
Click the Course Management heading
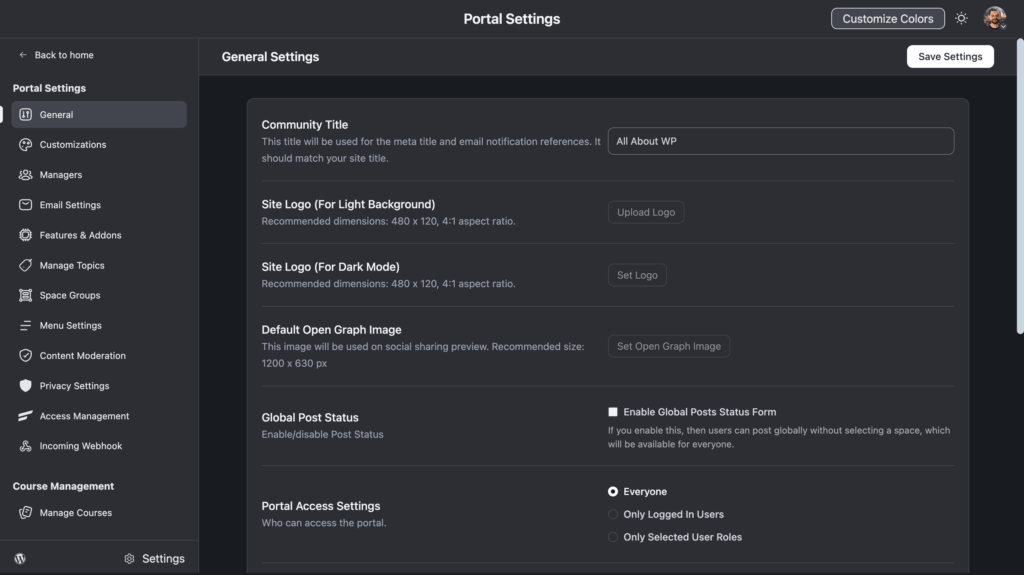pyautogui.click(x=63, y=486)
